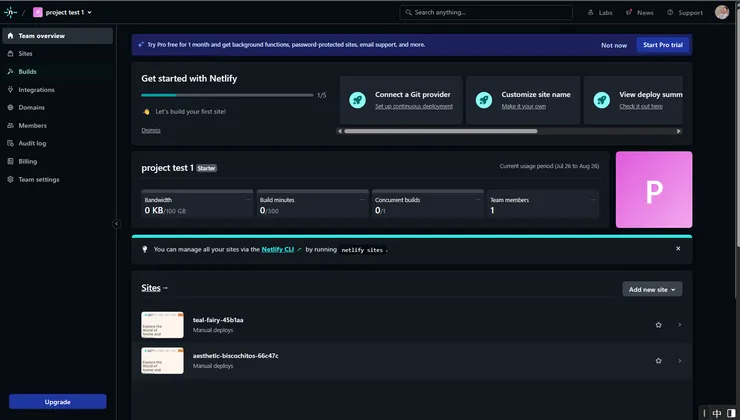The width and height of the screenshot is (740, 420).
Task: Open Integrations in sidebar
Action: point(58,90)
